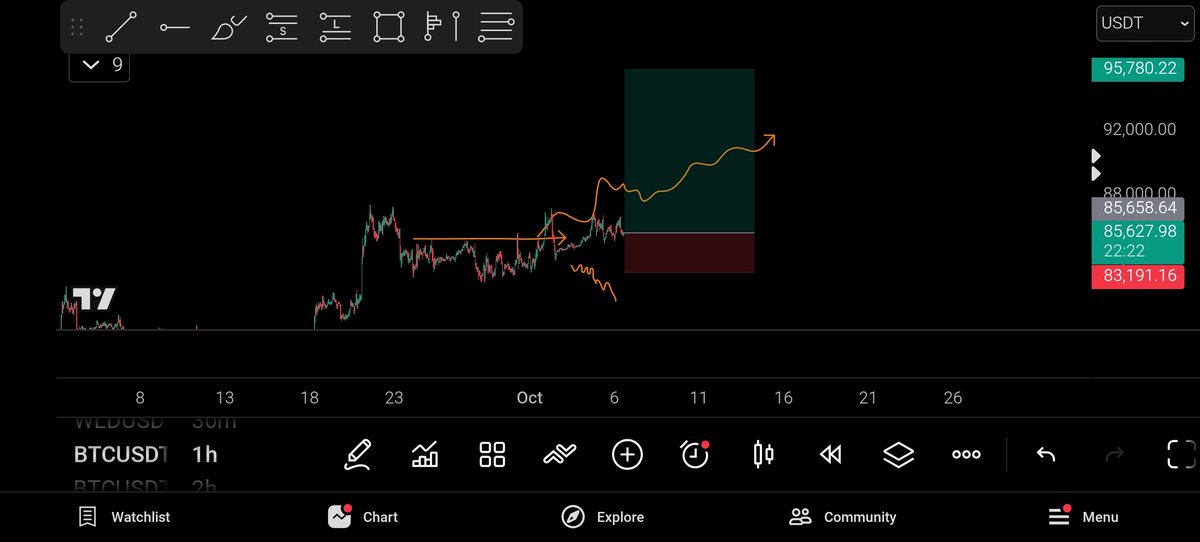Open the Menu tab
Viewport: 1200px width, 542px height.
[1083, 517]
